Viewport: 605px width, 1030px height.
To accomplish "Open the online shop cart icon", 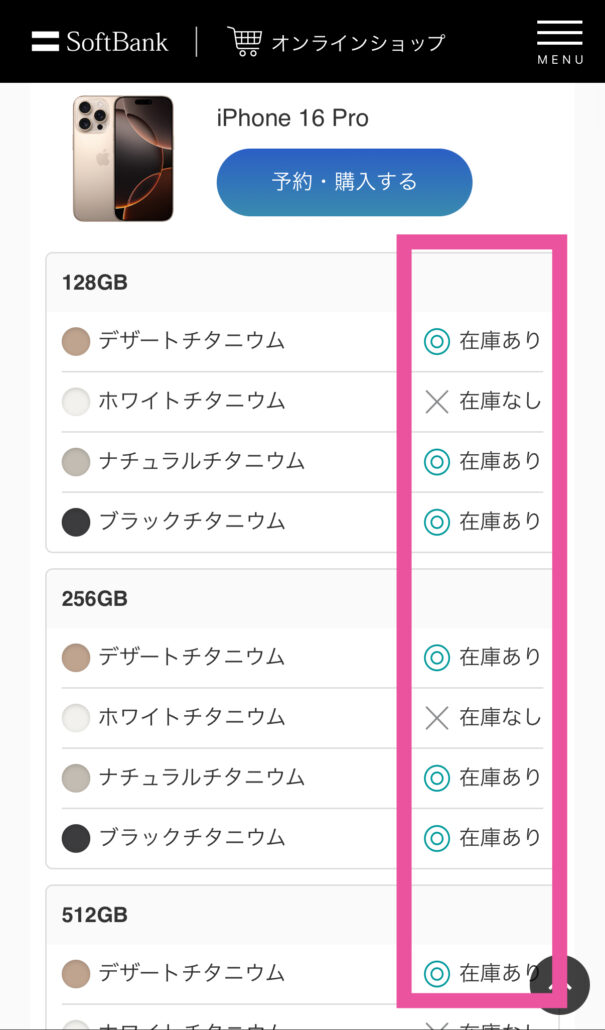I will [244, 41].
